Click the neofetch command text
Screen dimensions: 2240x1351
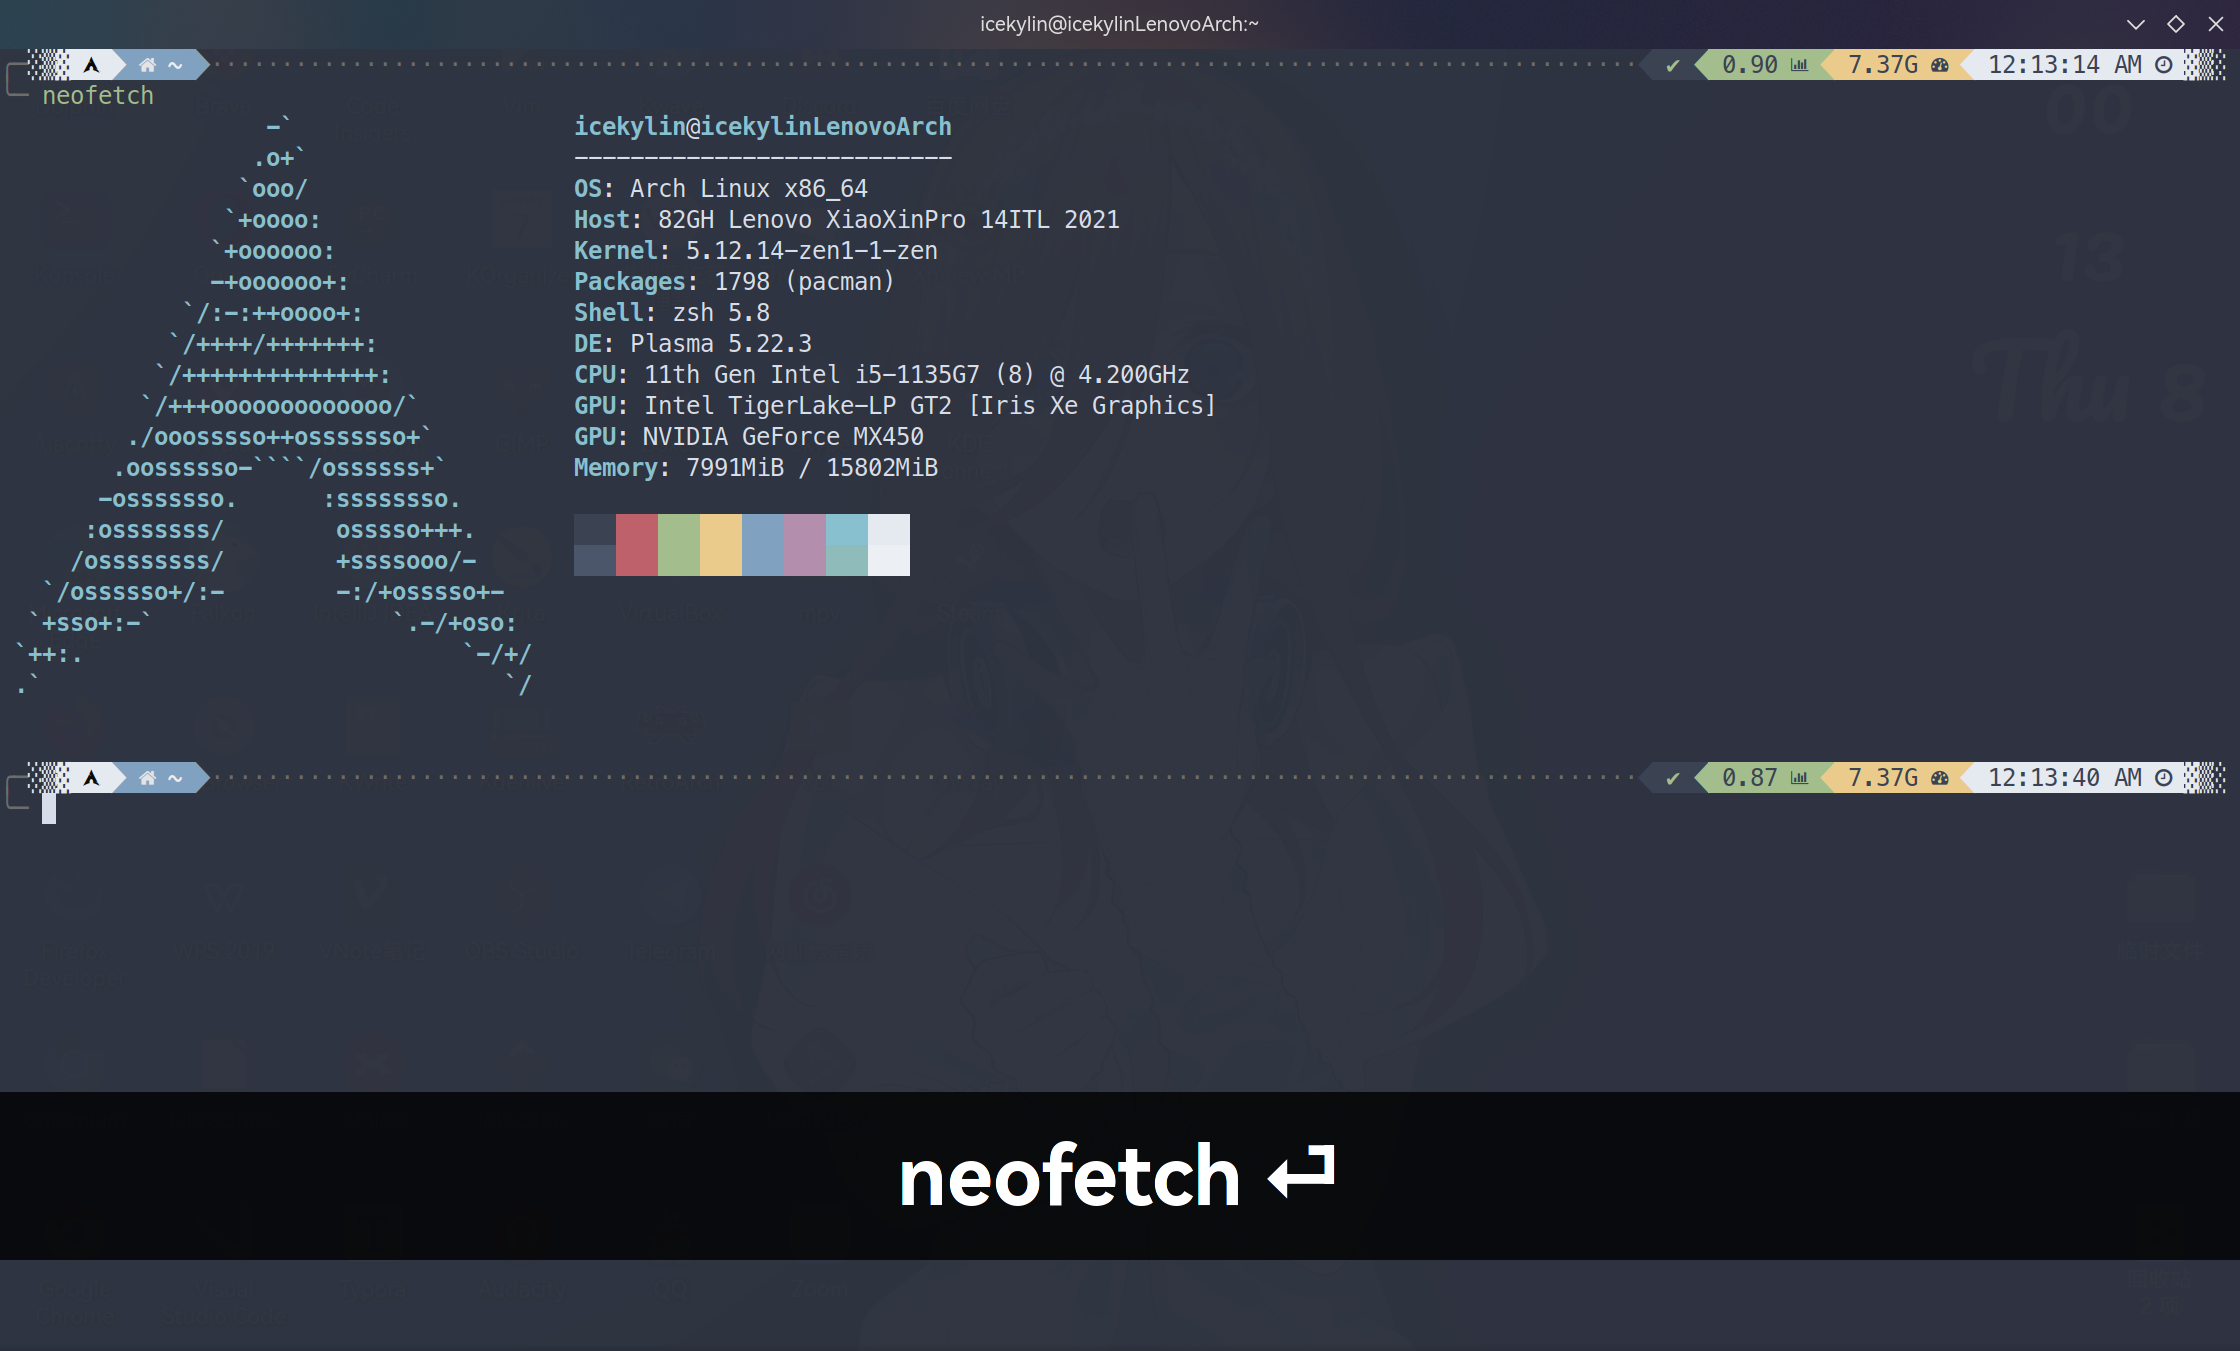click(x=98, y=95)
